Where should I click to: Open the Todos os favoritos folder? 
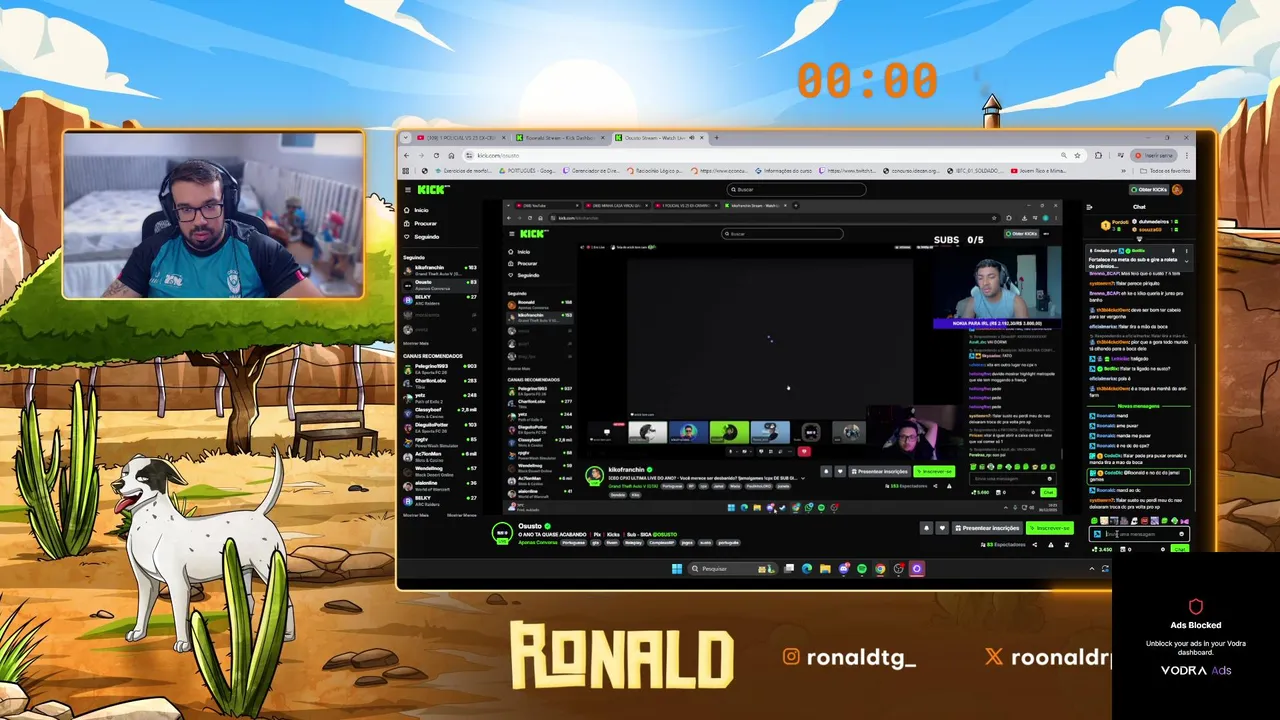click(1165, 171)
